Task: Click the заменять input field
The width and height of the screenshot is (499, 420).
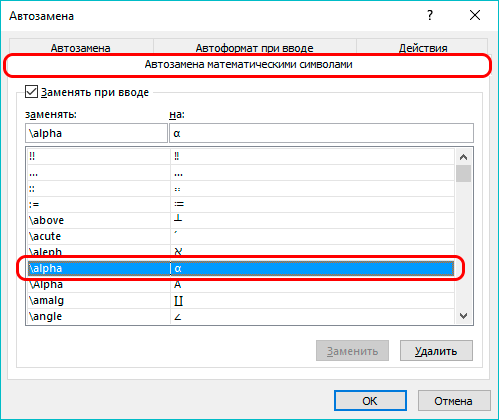Action: (96, 133)
